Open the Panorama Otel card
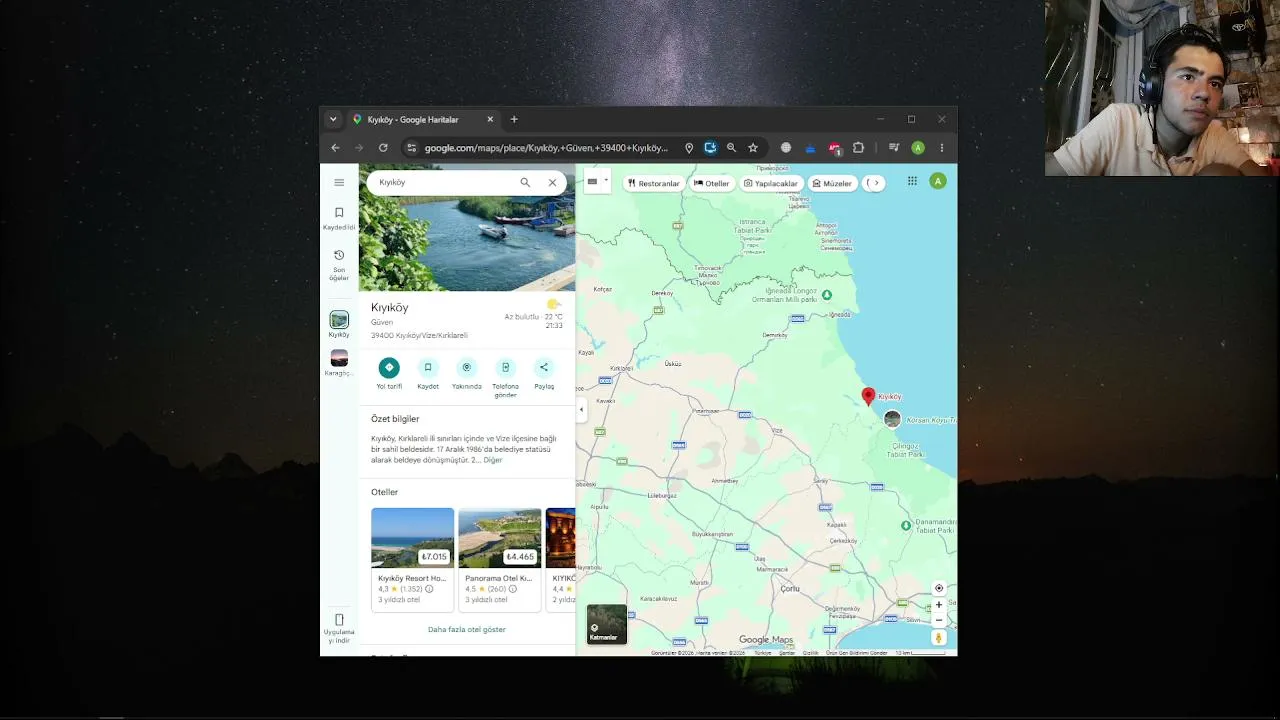This screenshot has height=720, width=1280. (500, 558)
